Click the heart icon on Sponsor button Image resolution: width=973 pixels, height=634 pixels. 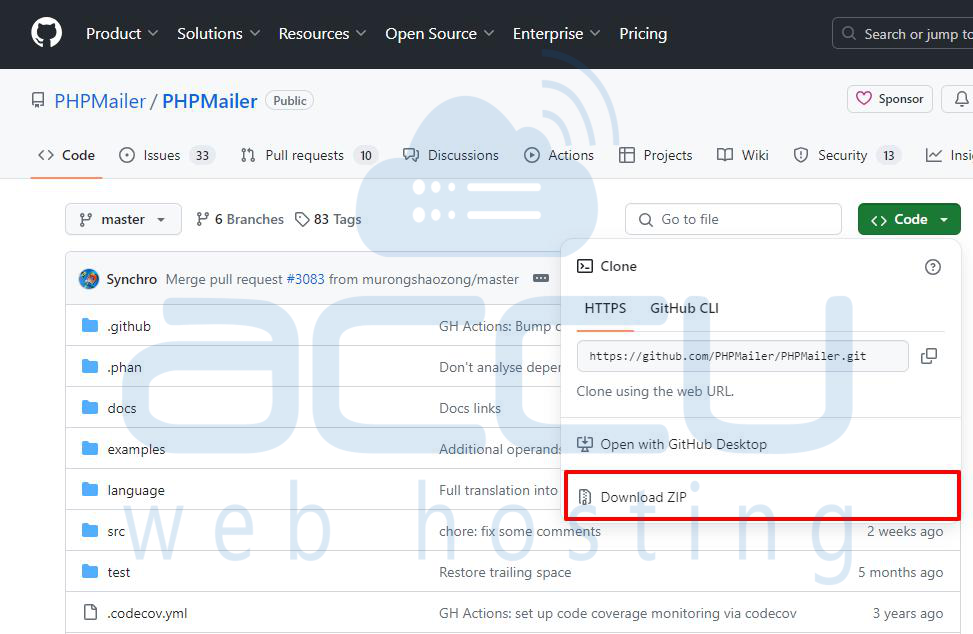(864, 99)
